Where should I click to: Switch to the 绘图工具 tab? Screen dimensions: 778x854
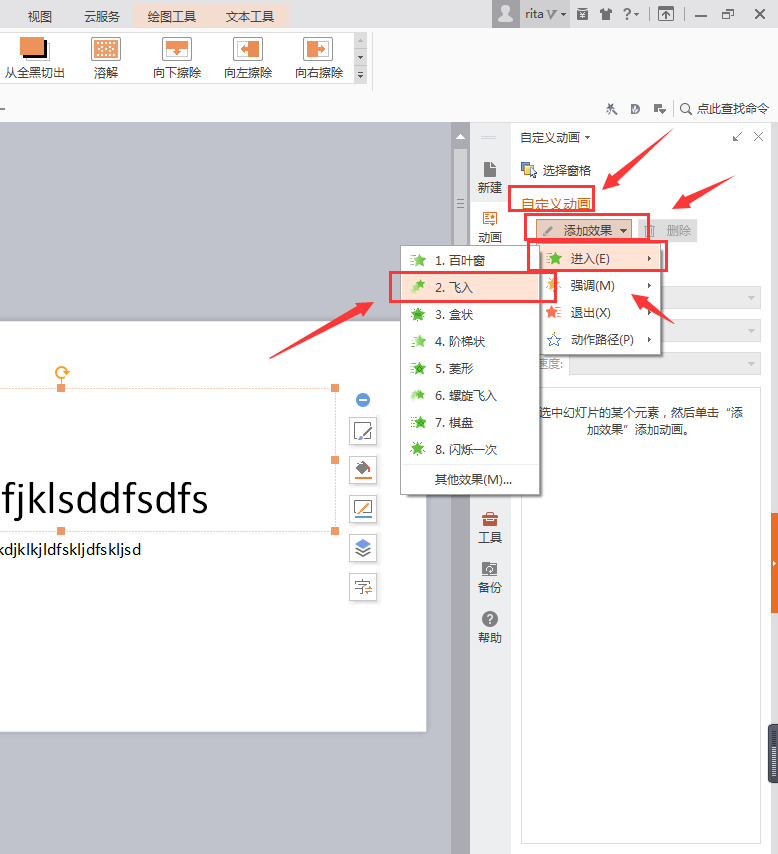[172, 16]
